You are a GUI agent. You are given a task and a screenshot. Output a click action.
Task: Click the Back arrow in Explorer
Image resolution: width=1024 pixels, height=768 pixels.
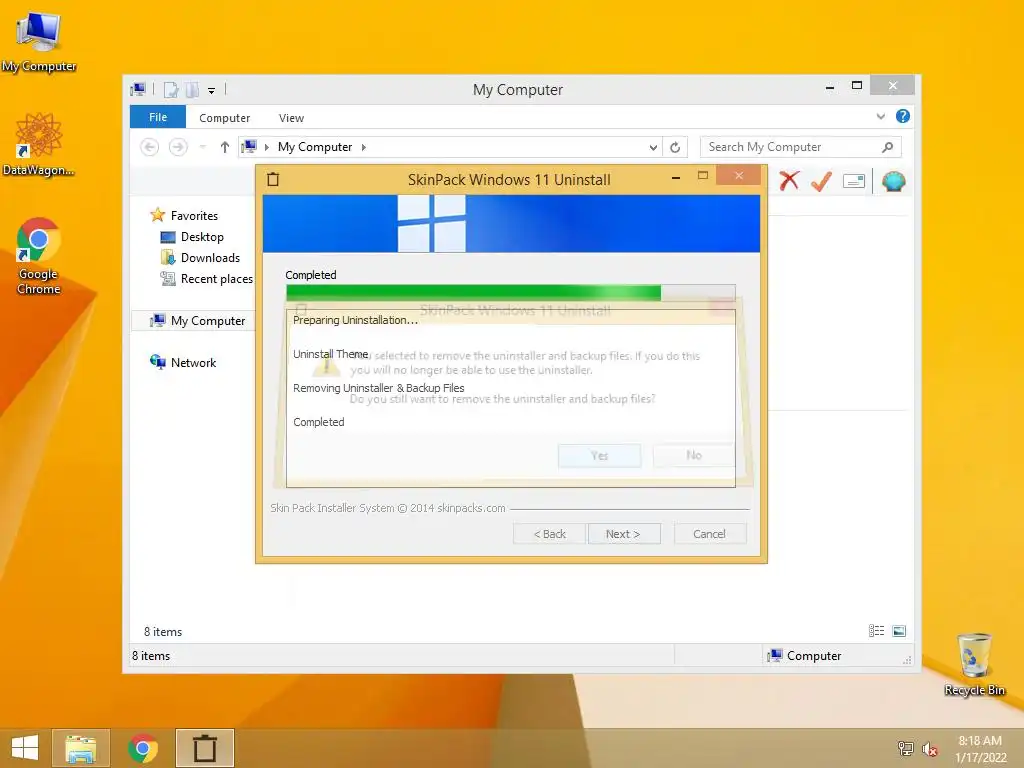pos(150,147)
